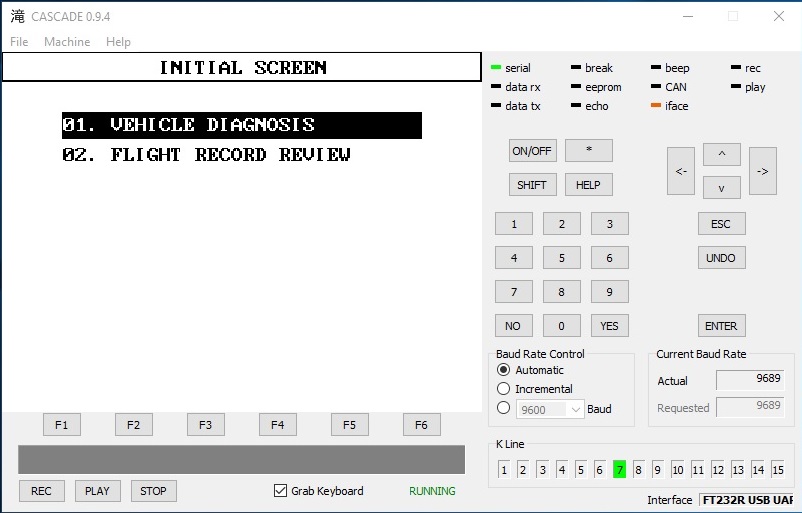The width and height of the screenshot is (802, 513).
Task: Click the ON/OFF power button
Action: click(x=532, y=151)
